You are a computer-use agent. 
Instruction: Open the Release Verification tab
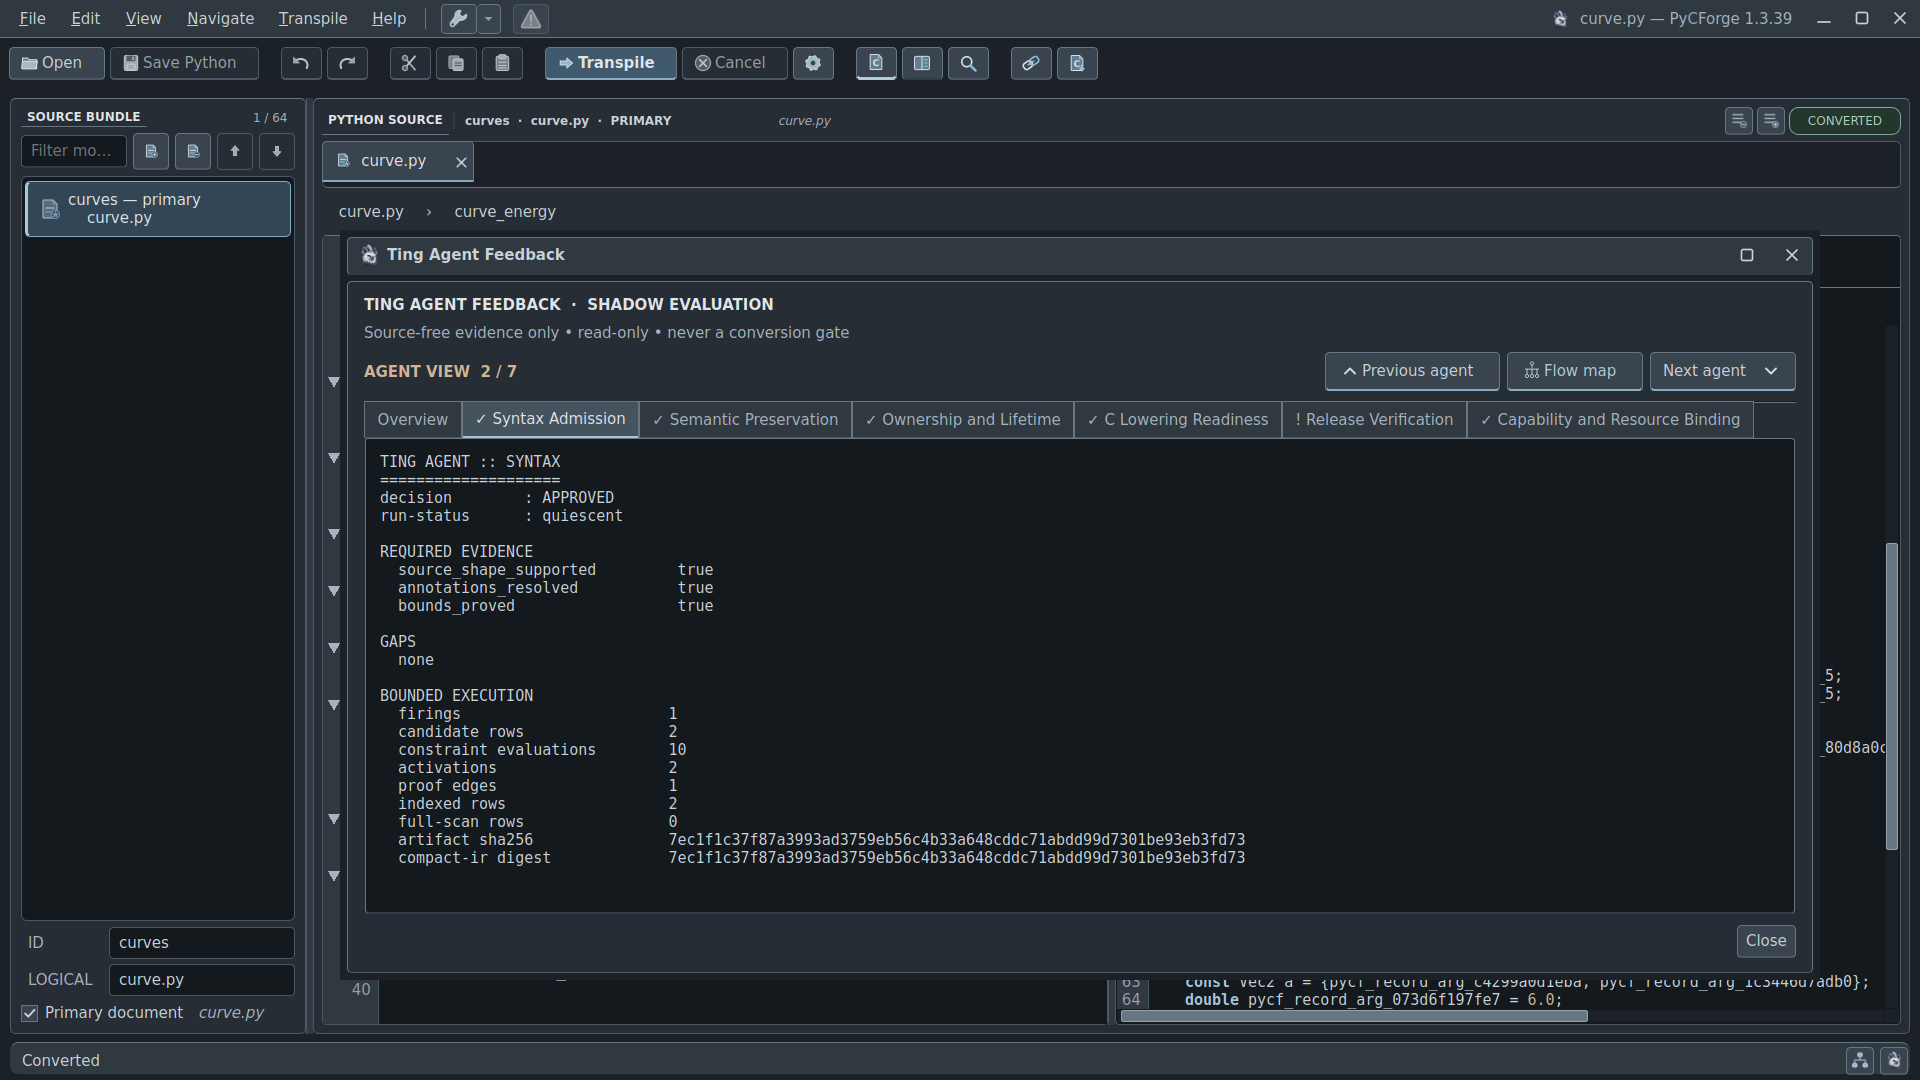click(x=1374, y=420)
